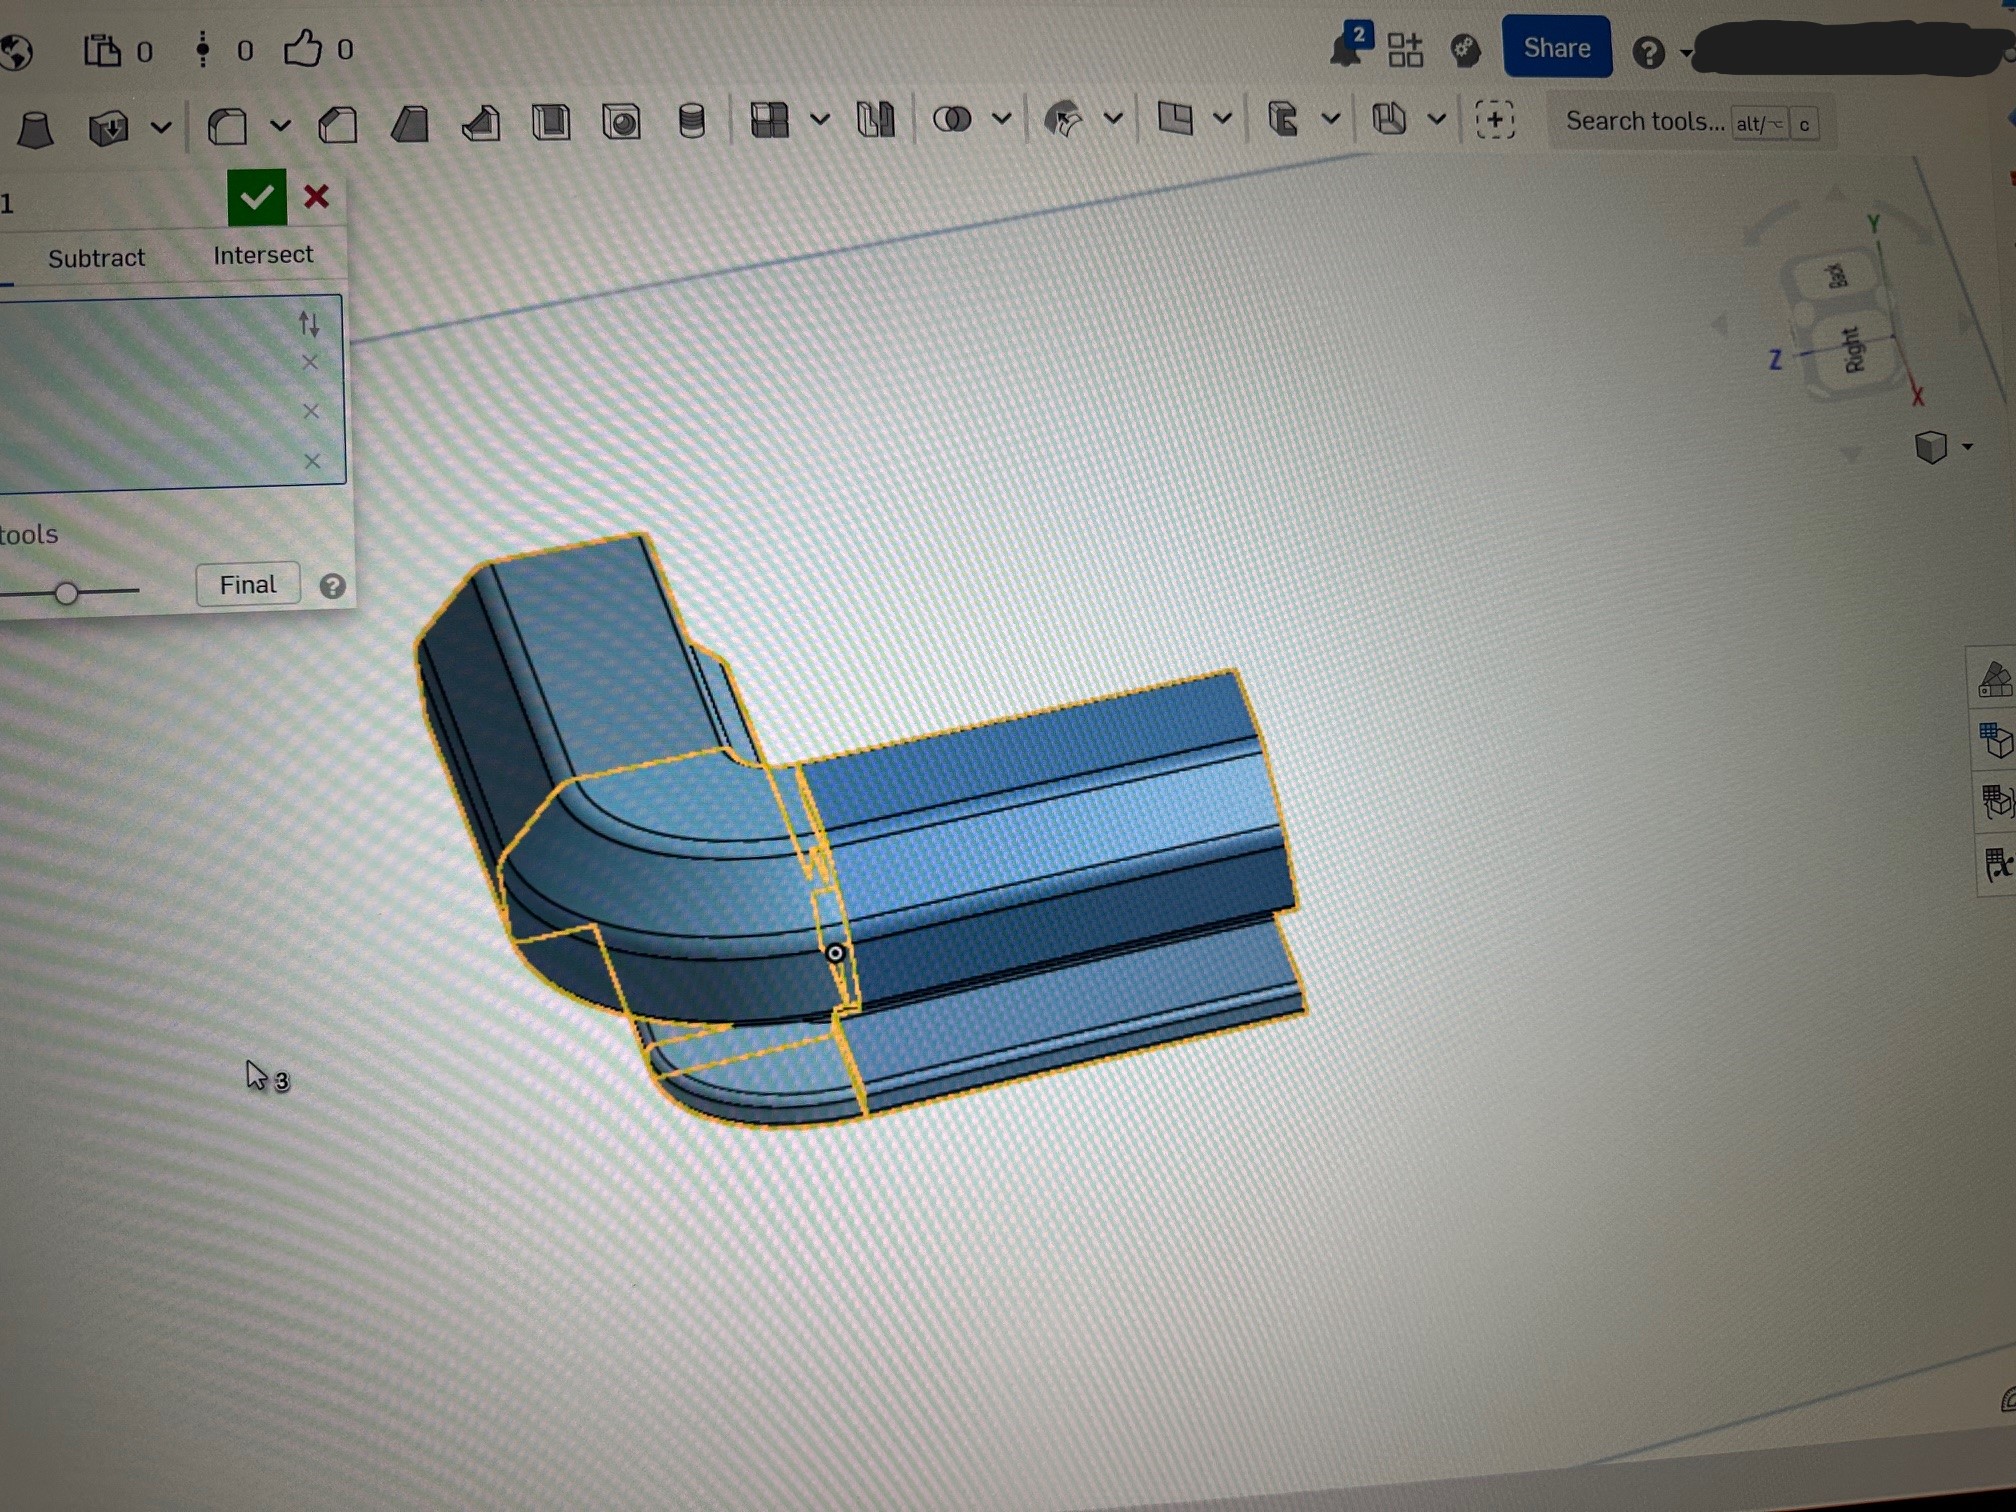This screenshot has height=1512, width=2016.
Task: Select the Chamfer tool
Action: click(338, 126)
